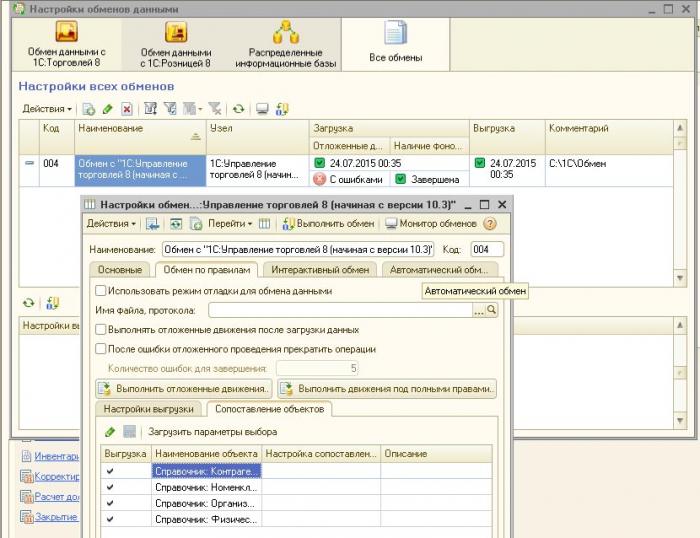The width and height of the screenshot is (700, 538).
Task: Open 'Монитор обменов'
Action: [x=431, y=224]
